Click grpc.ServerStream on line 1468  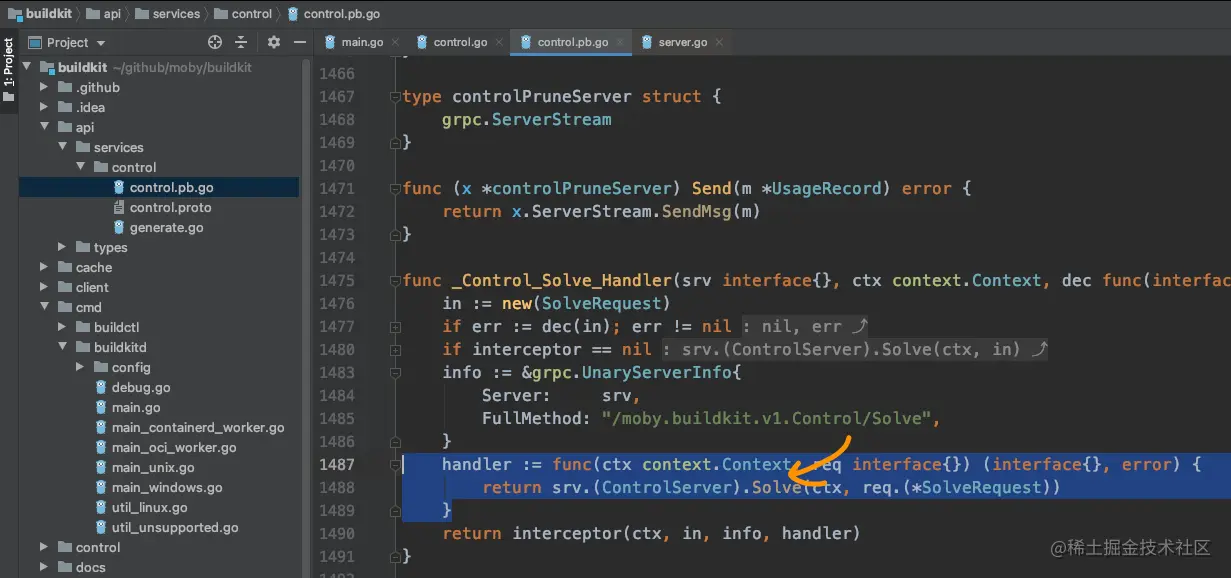(526, 120)
